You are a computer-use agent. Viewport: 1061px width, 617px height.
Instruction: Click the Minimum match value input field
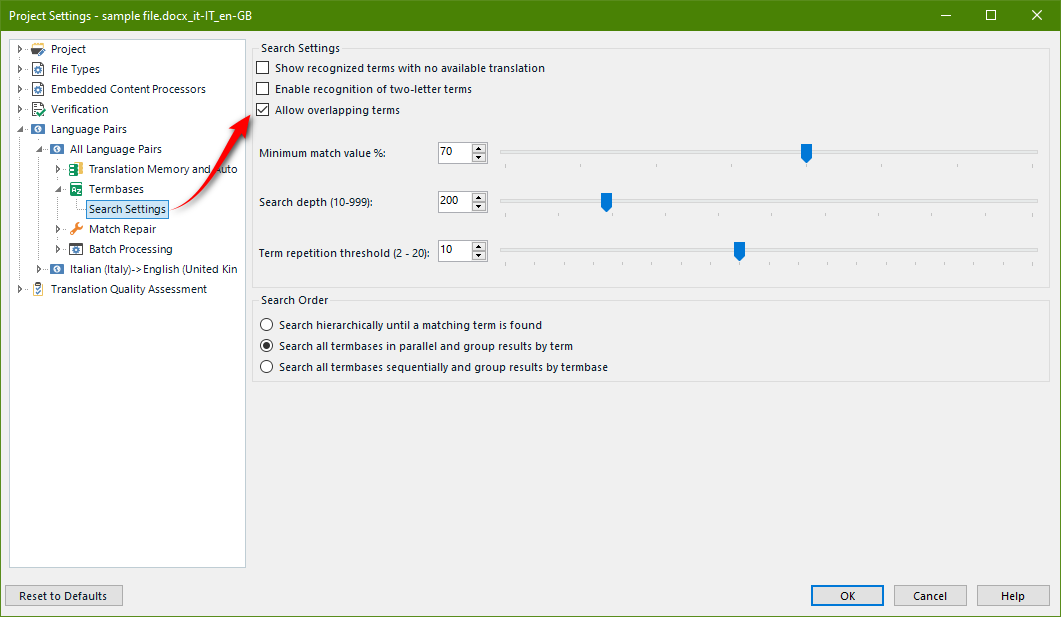[455, 152]
